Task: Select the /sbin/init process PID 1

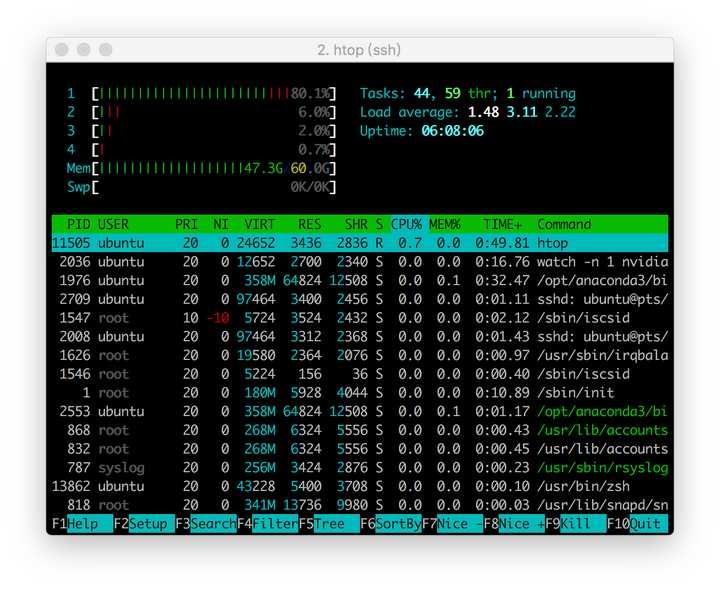Action: pyautogui.click(x=360, y=393)
